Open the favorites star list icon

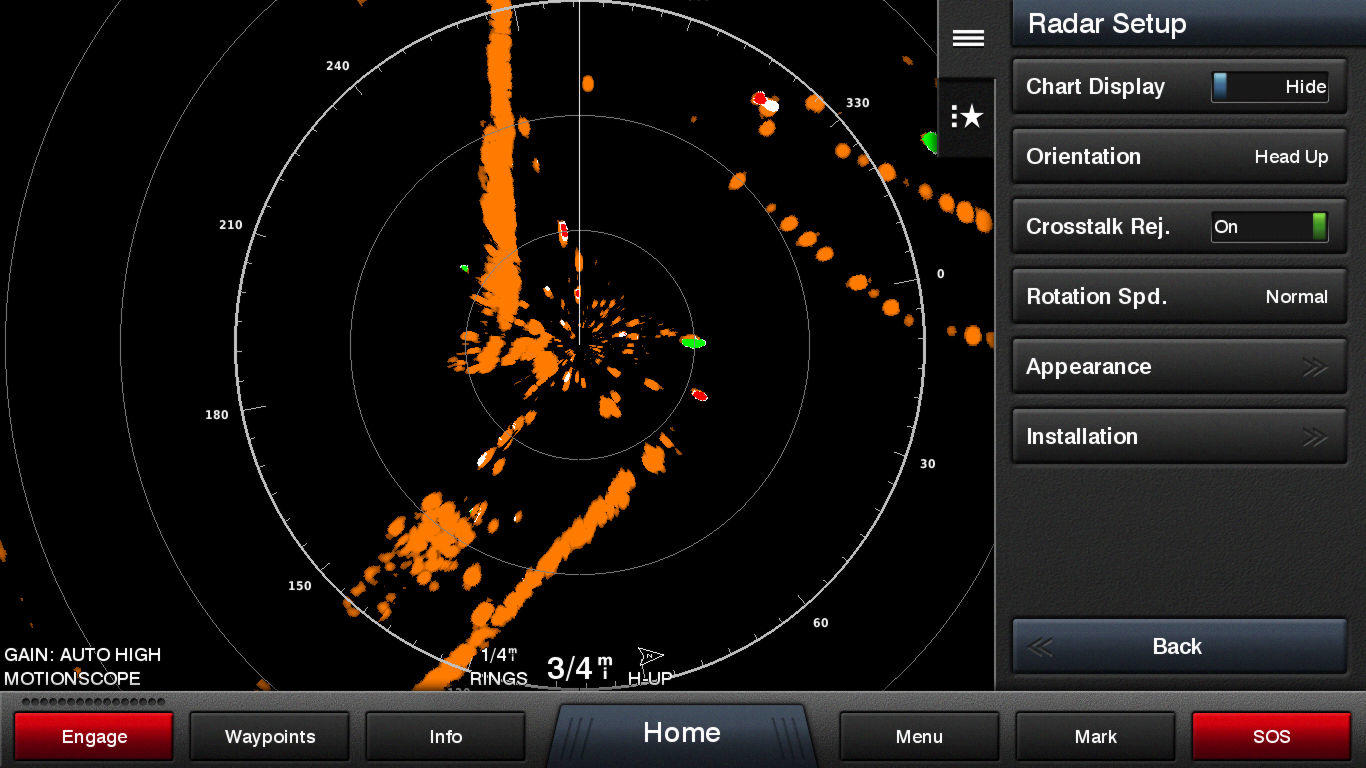pos(968,116)
